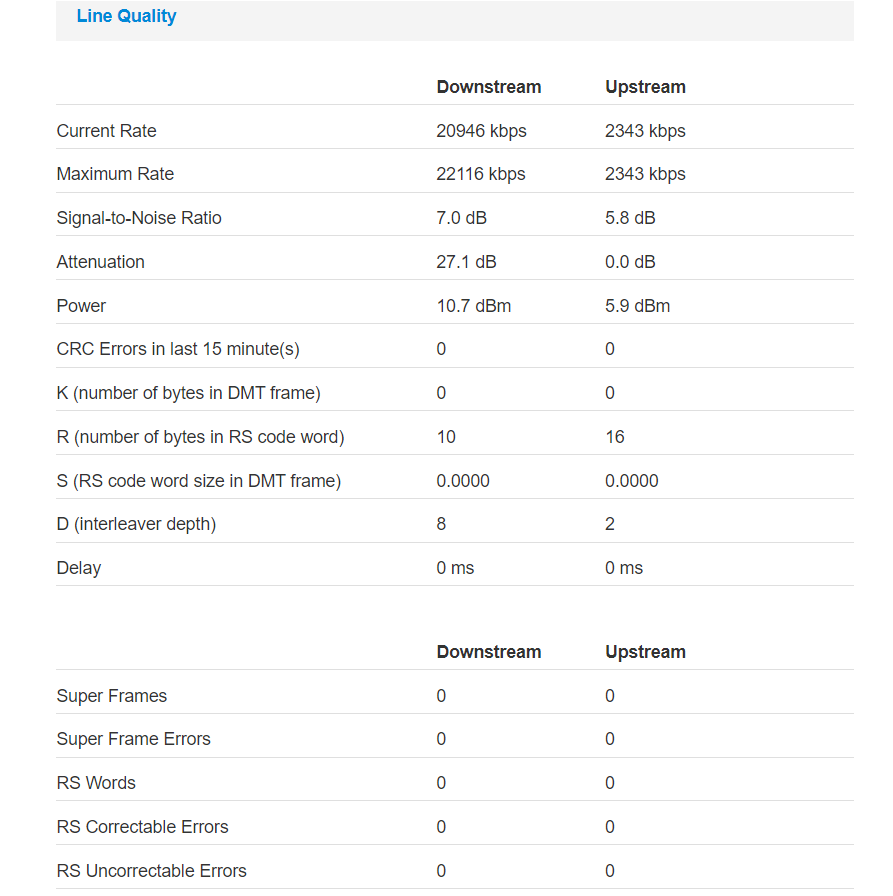Click the R number of bytes label
The height and width of the screenshot is (896, 893).
pyautogui.click(x=201, y=437)
